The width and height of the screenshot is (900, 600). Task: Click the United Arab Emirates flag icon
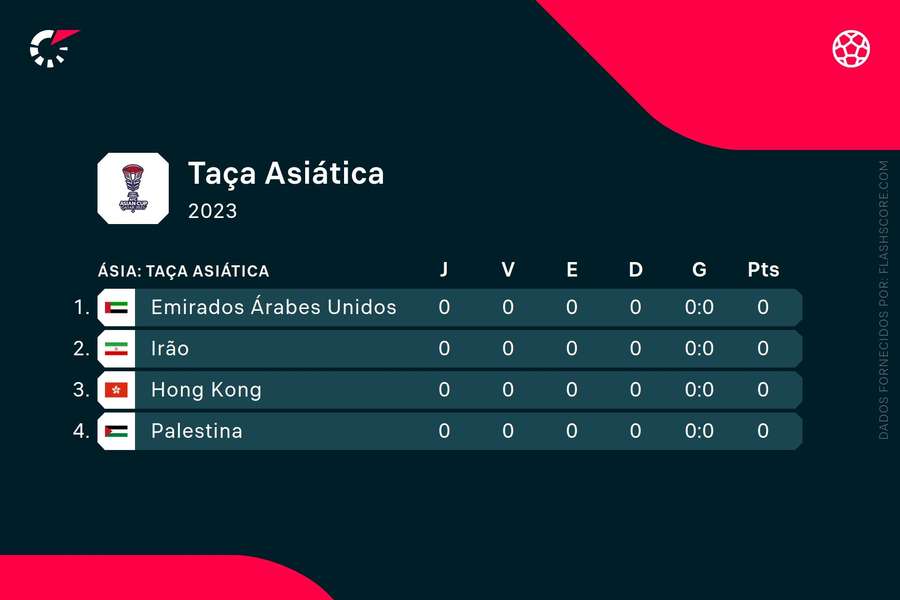coord(117,308)
